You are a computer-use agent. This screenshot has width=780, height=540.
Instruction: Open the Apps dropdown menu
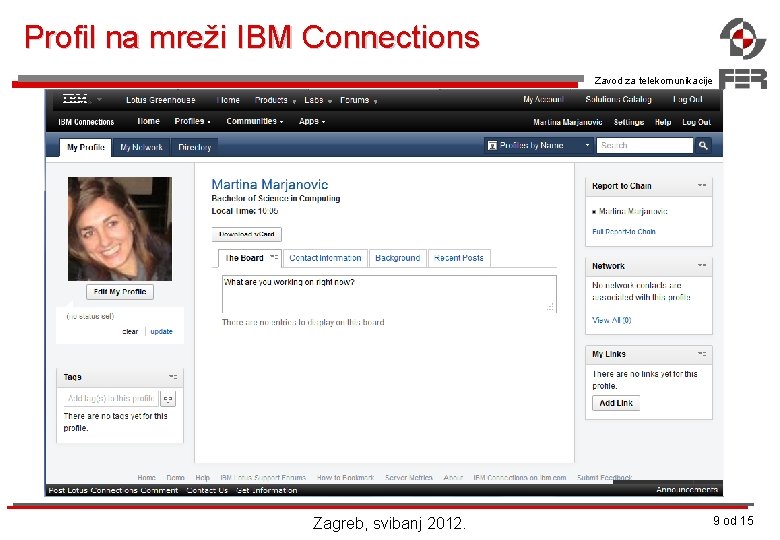(312, 121)
